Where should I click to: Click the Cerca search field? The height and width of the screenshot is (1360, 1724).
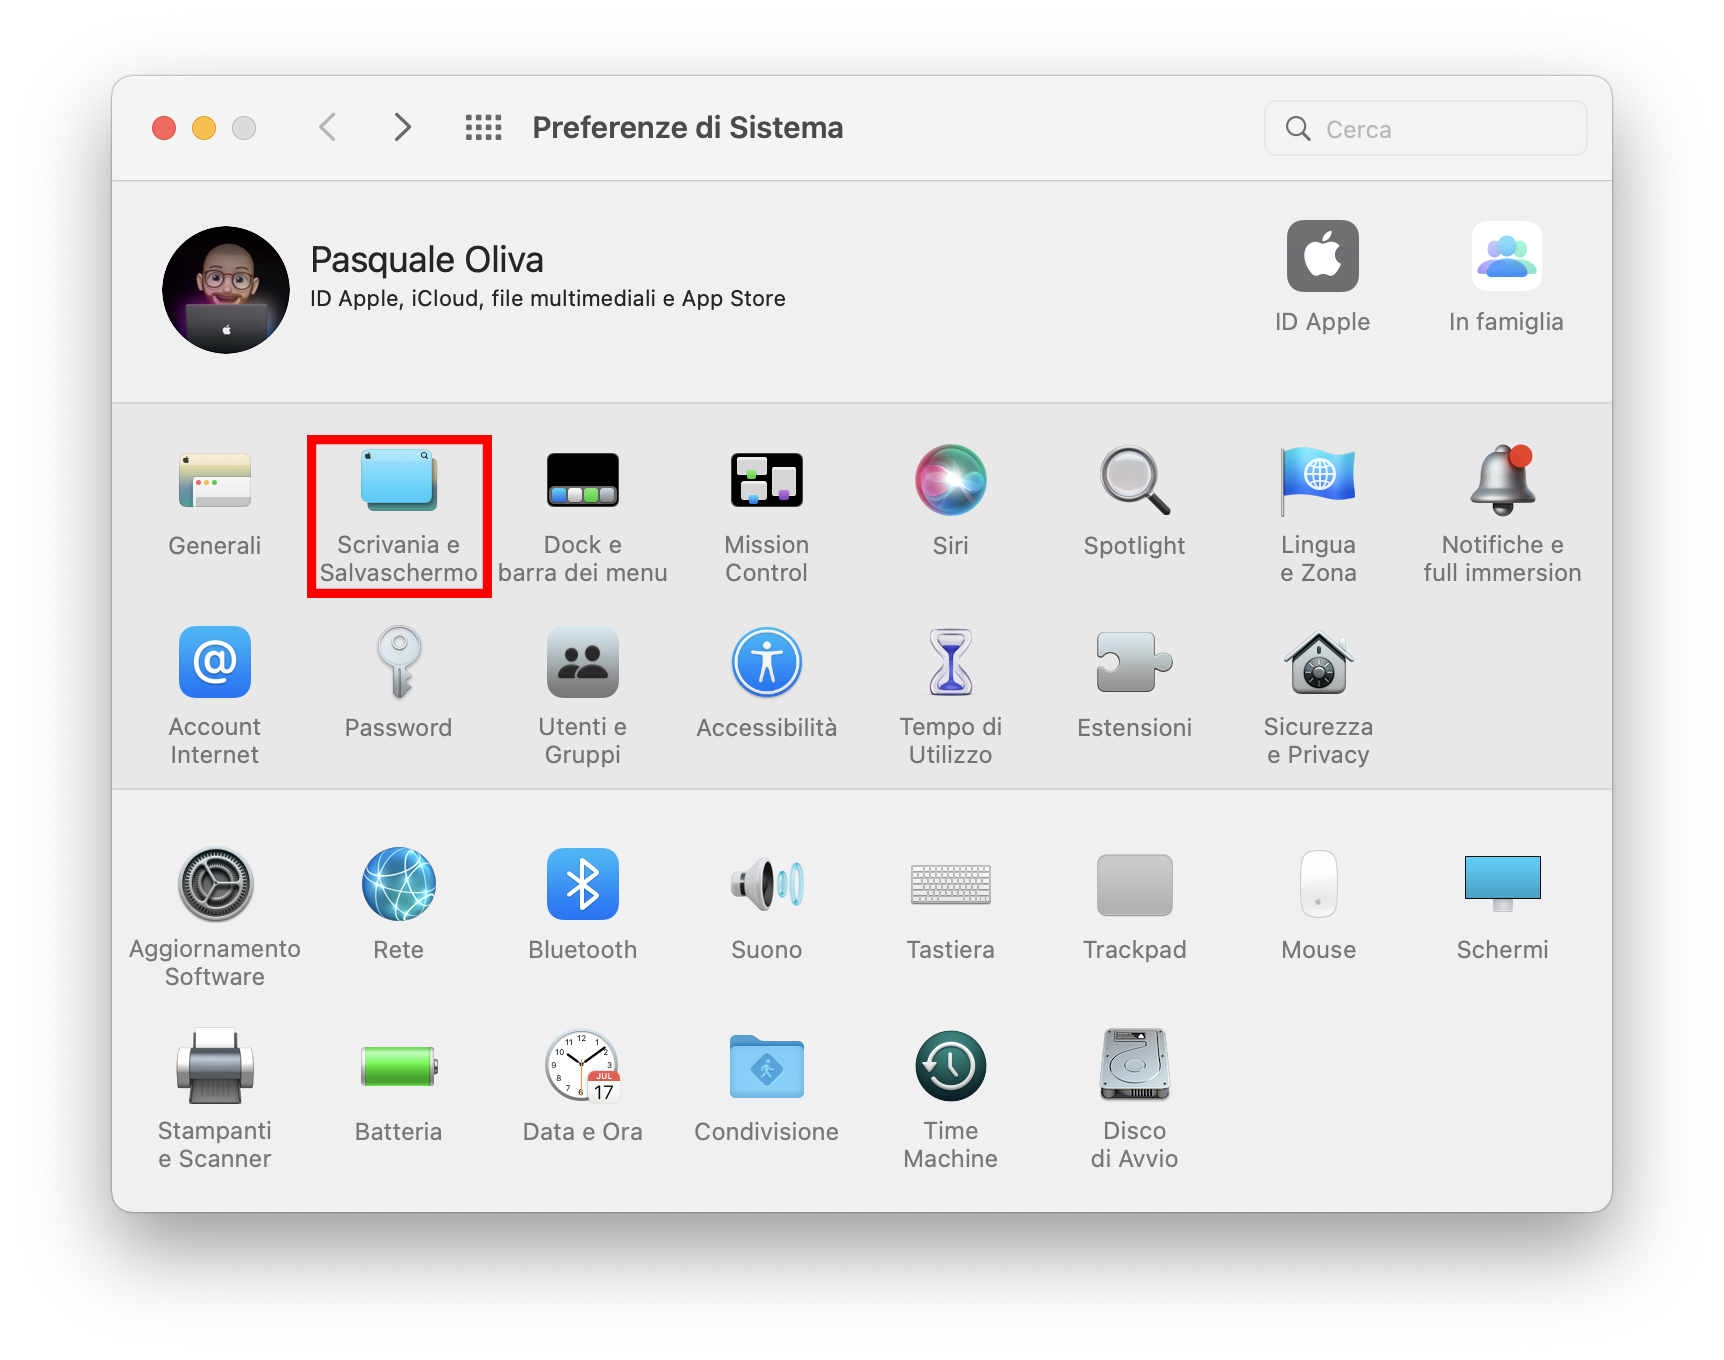1440,129
